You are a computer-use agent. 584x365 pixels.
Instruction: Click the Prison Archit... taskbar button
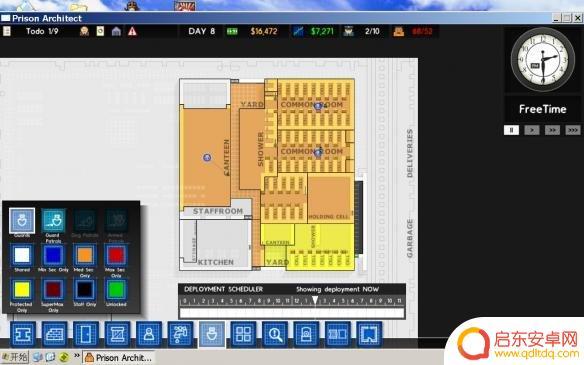click(119, 358)
